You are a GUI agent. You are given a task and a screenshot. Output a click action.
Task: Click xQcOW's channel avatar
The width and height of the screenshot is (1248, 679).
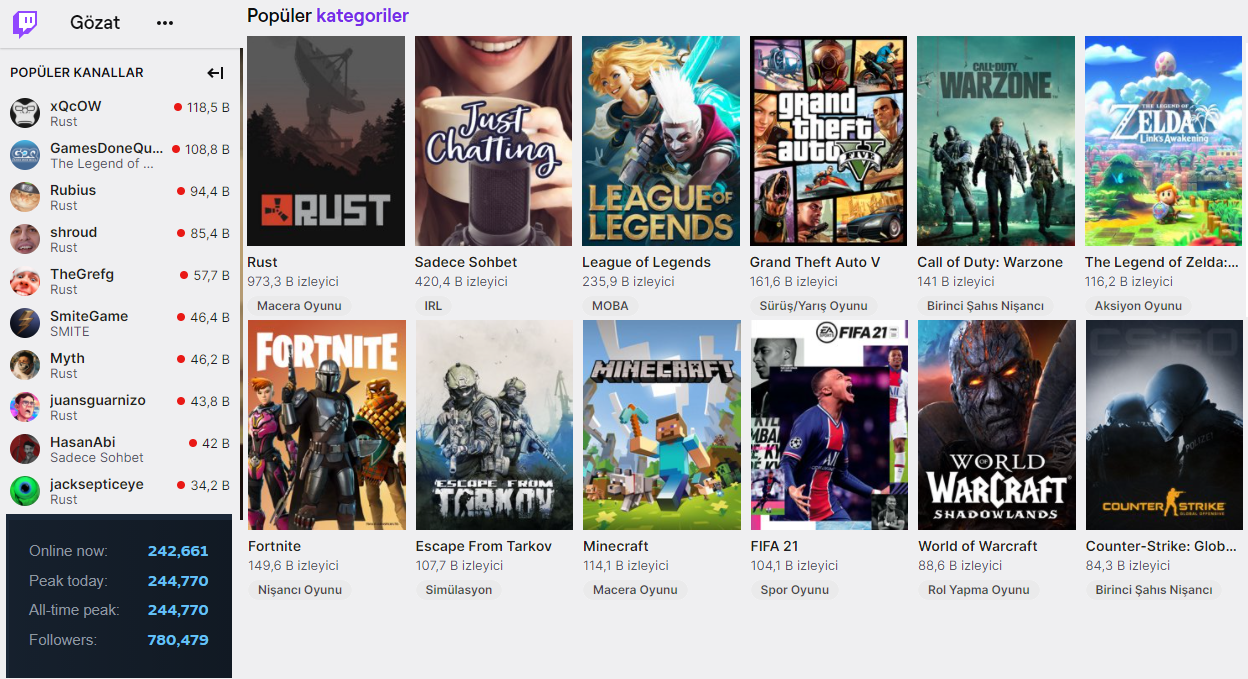point(25,113)
